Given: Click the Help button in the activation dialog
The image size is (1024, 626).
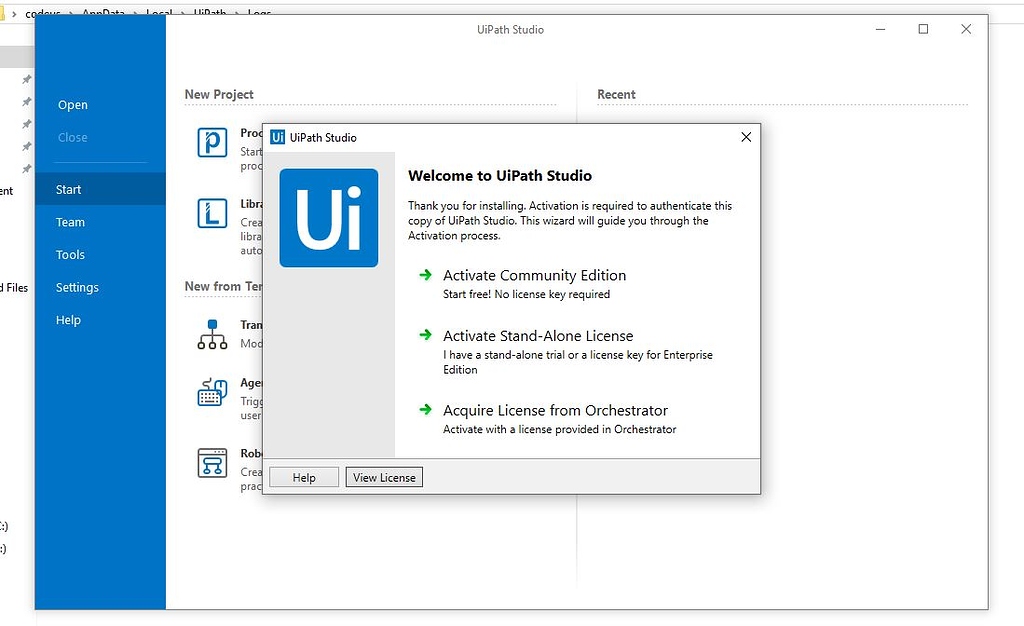Looking at the screenshot, I should point(303,477).
